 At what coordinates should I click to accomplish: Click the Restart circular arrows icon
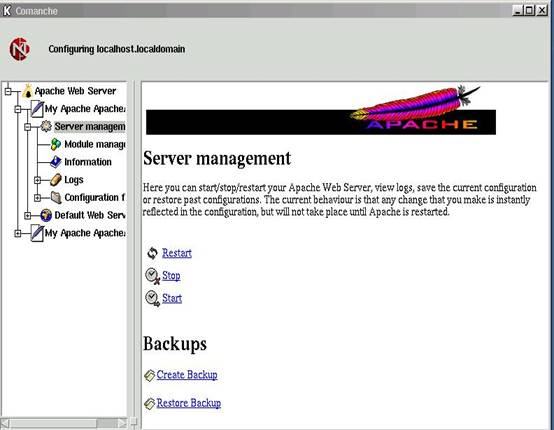(152, 253)
